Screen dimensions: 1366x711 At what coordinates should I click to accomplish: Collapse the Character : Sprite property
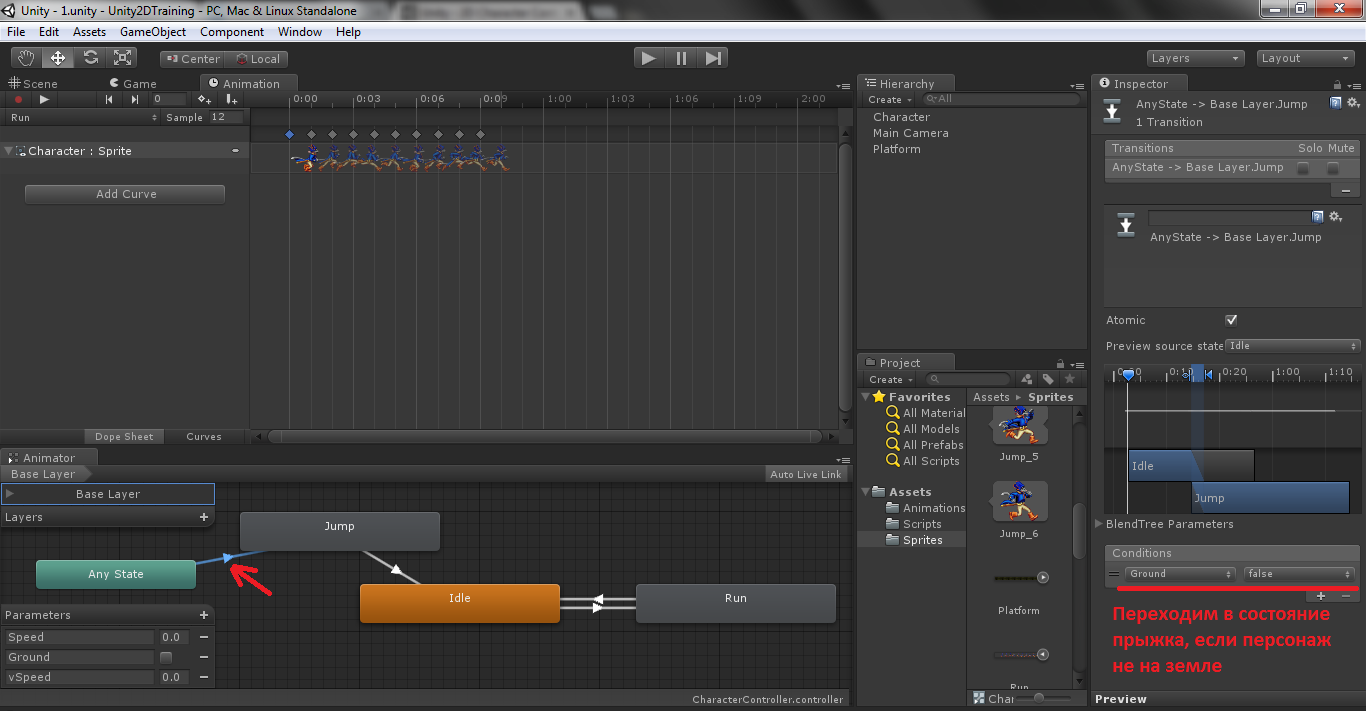(9, 151)
